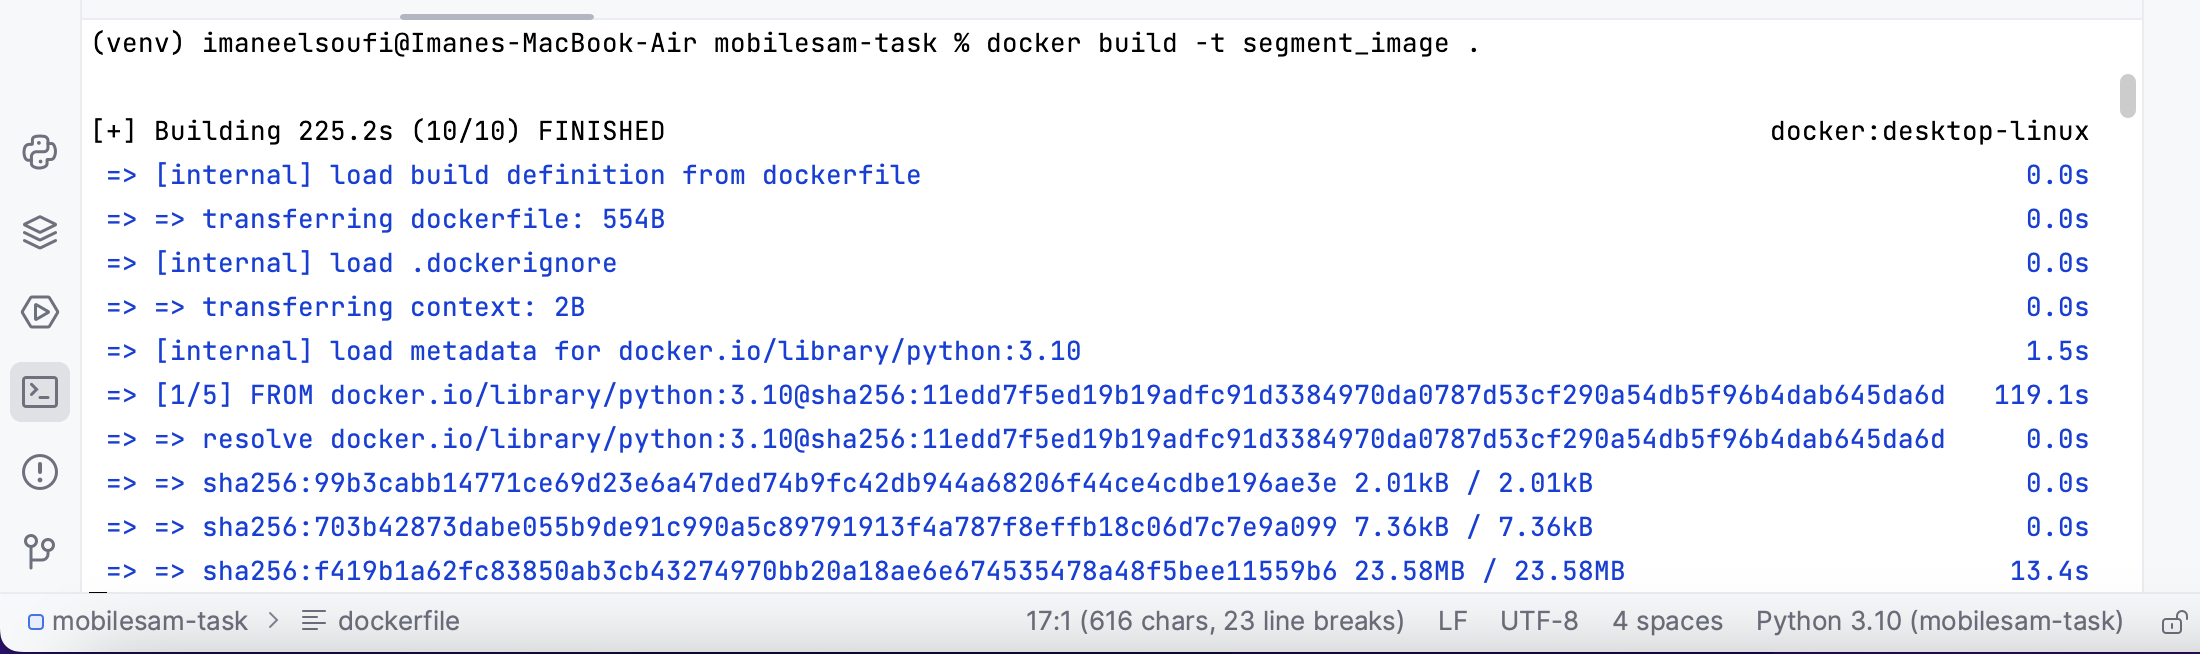Image resolution: width=2200 pixels, height=654 pixels.
Task: Select dockerfile in the navigation breadcrumb
Action: click(398, 622)
